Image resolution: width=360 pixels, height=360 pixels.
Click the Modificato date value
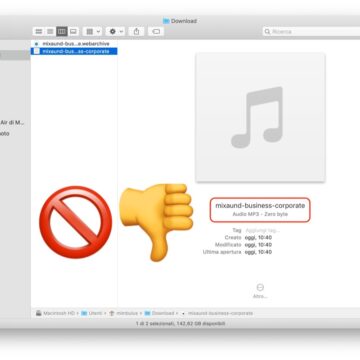(258, 245)
